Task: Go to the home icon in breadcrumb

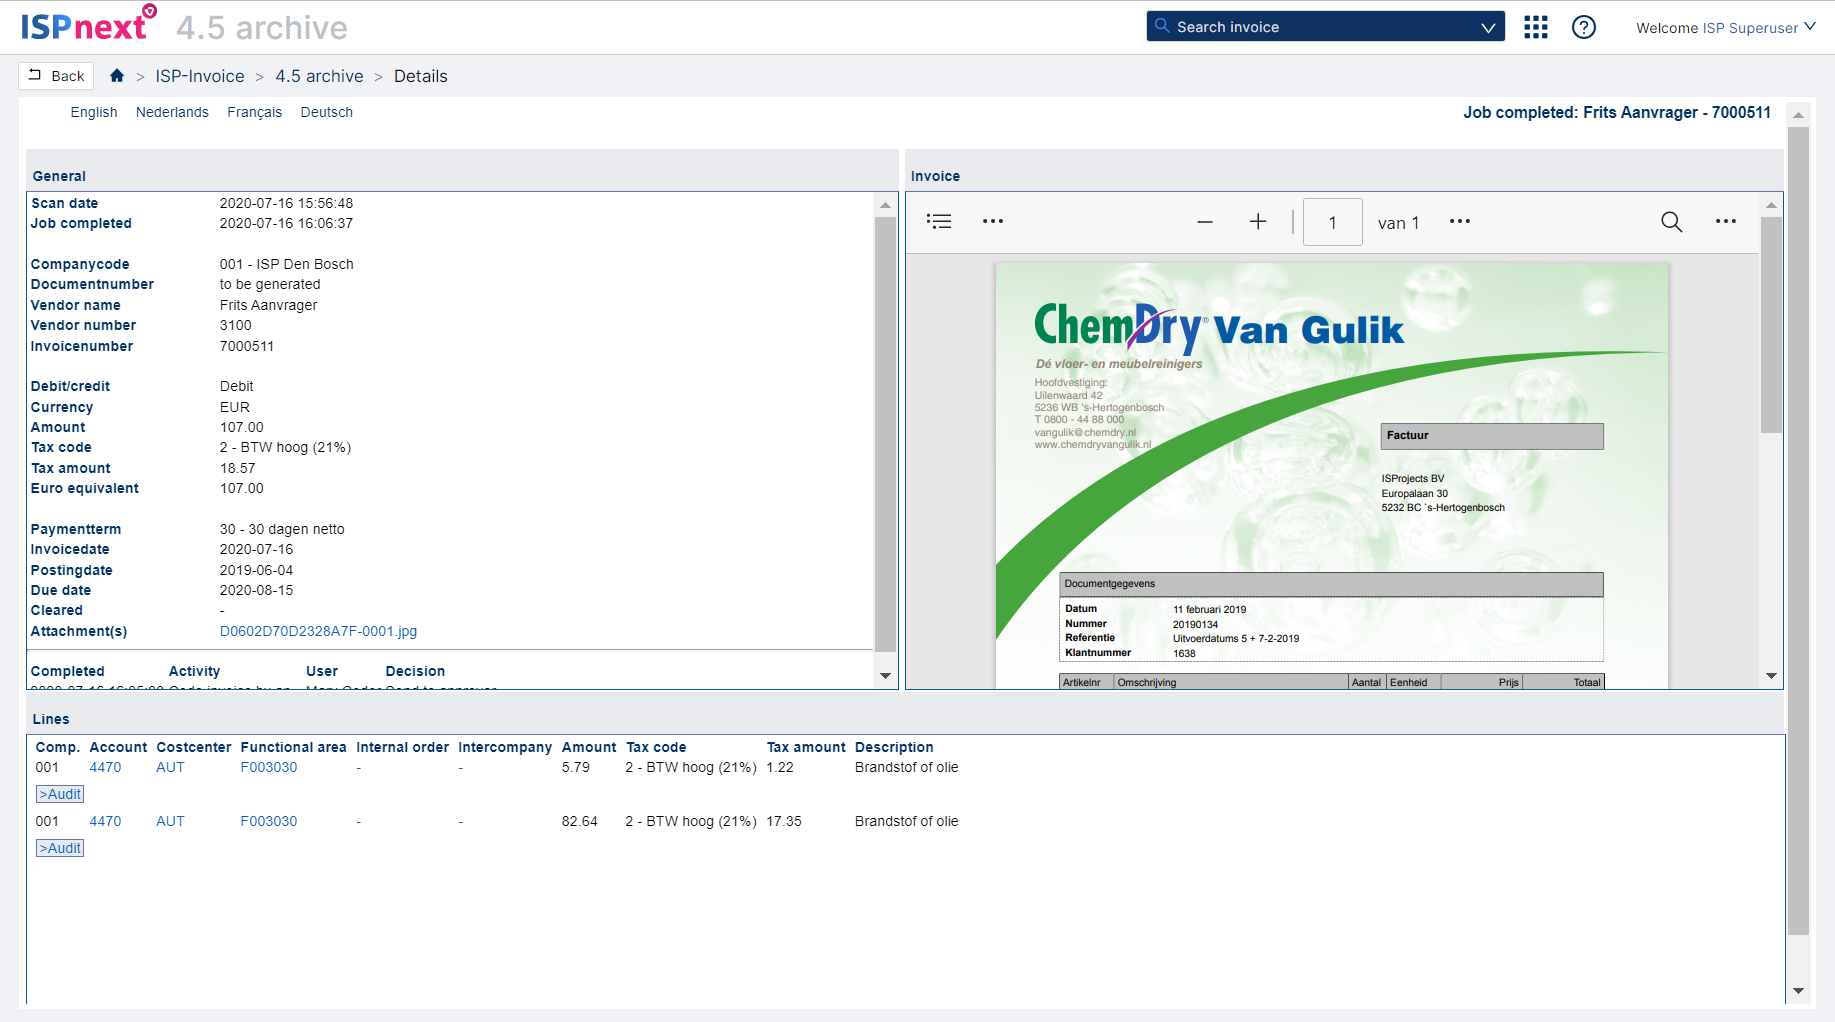Action: coord(117,76)
